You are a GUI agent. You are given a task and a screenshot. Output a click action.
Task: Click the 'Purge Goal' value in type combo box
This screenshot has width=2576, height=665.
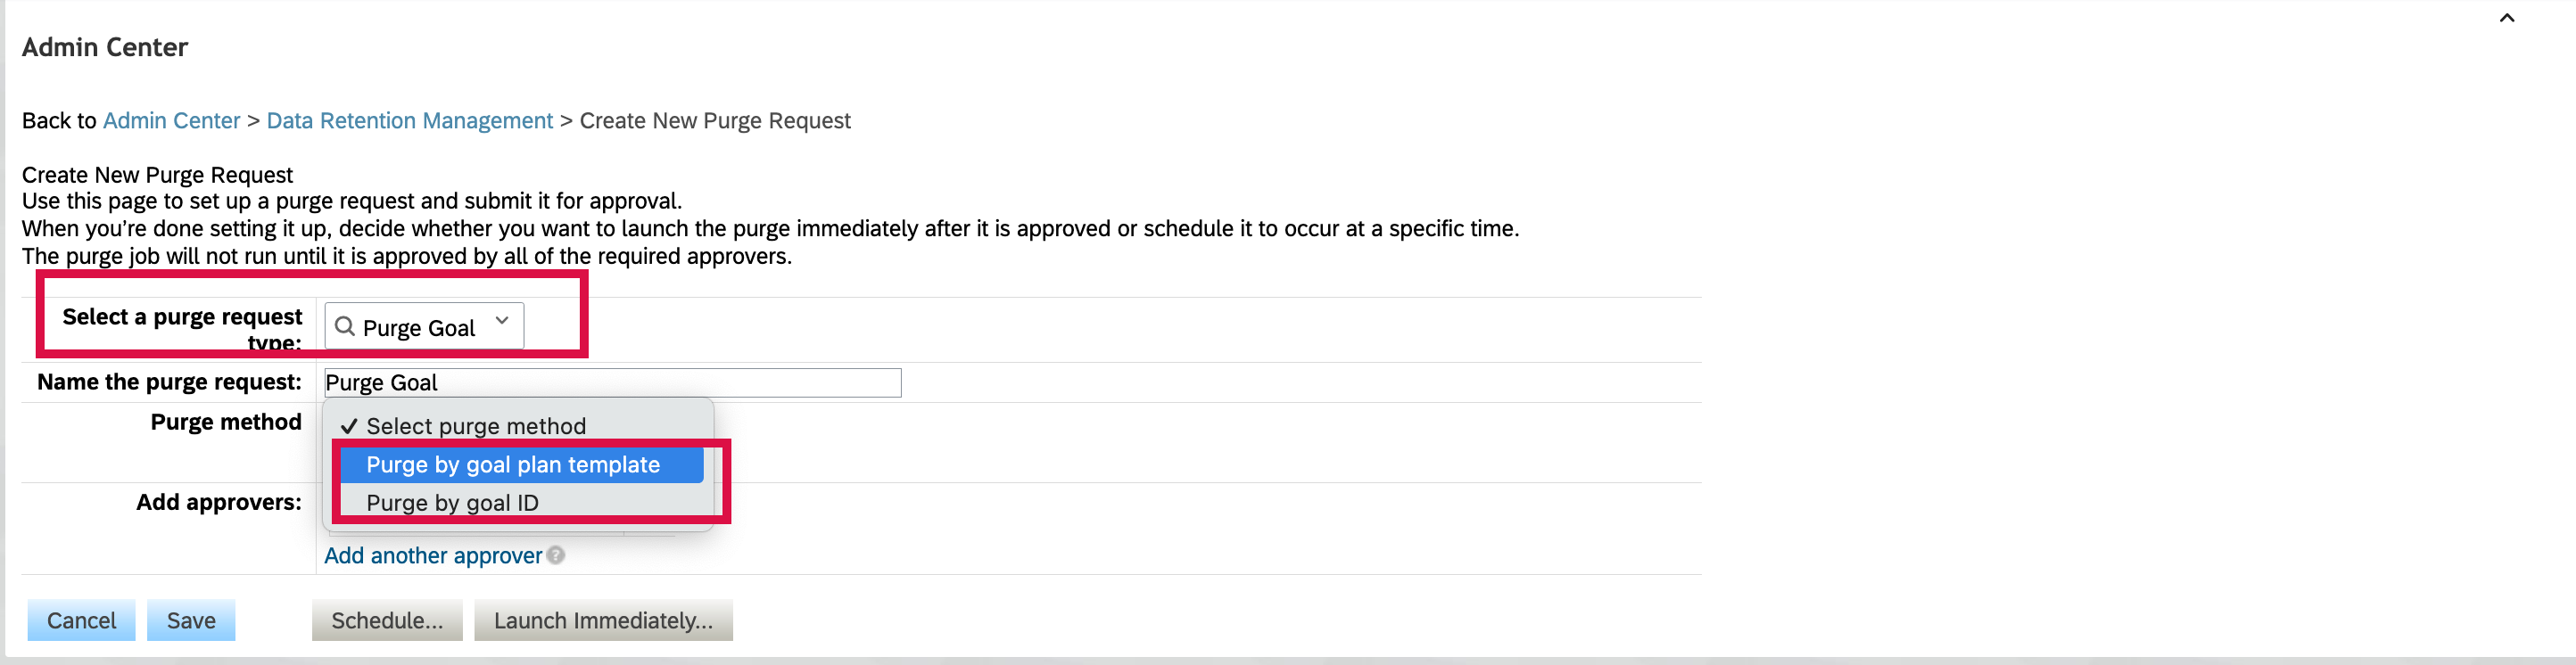point(418,328)
